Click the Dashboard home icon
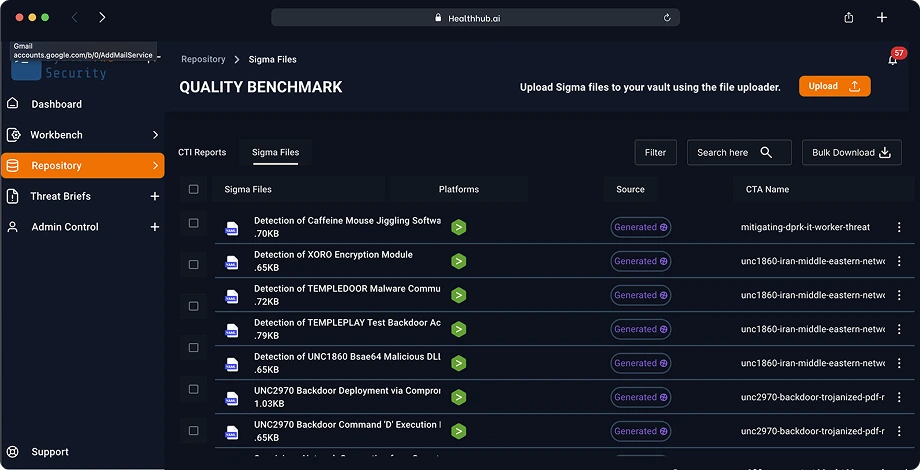 click(12, 103)
